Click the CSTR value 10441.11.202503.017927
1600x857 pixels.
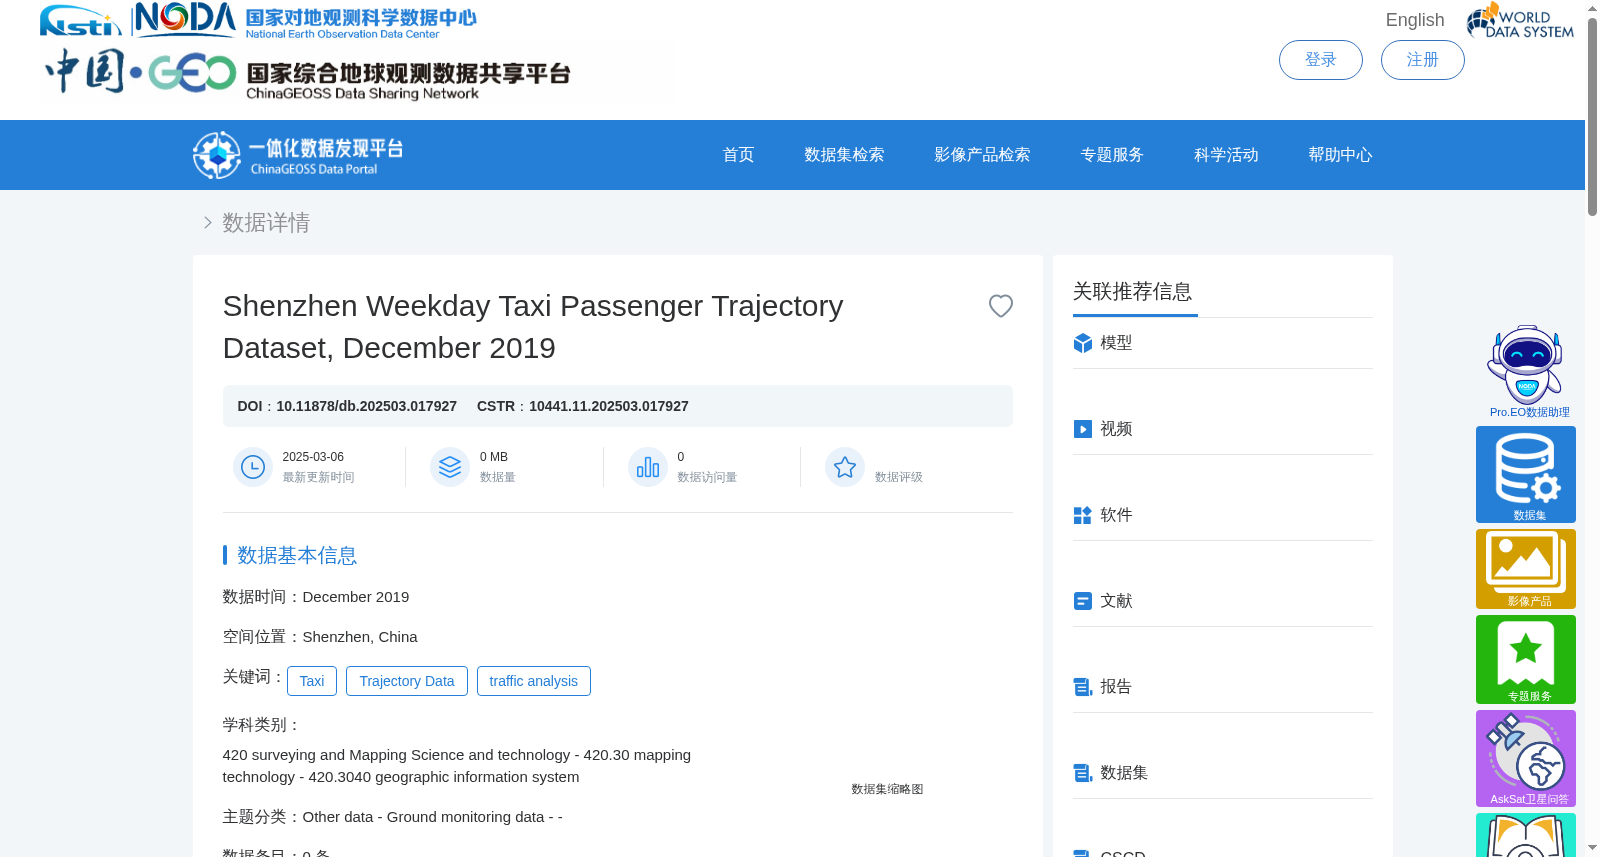(609, 406)
